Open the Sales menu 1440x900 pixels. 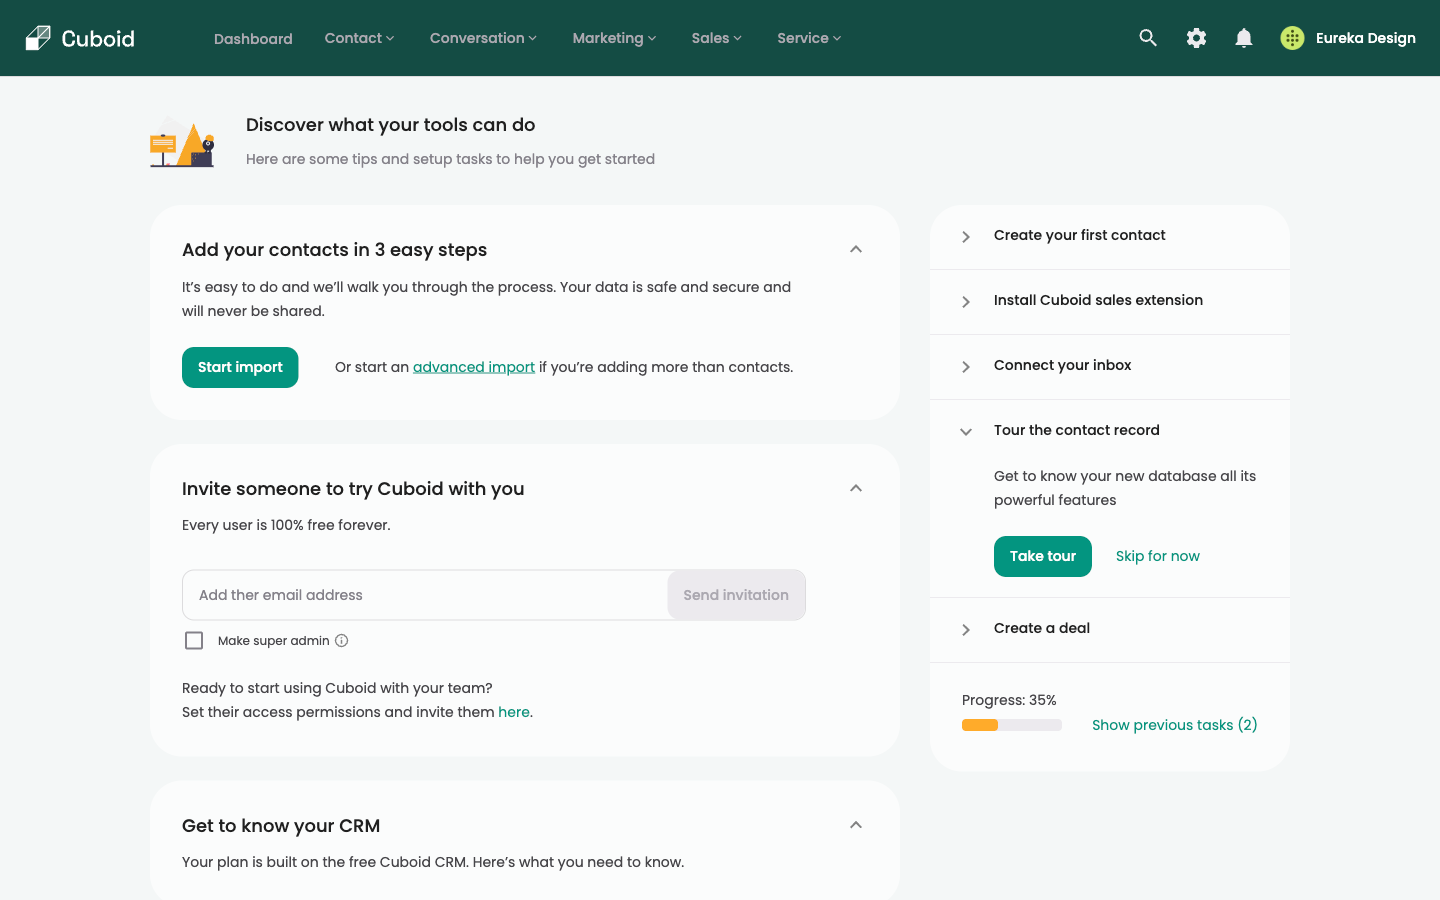tap(716, 38)
